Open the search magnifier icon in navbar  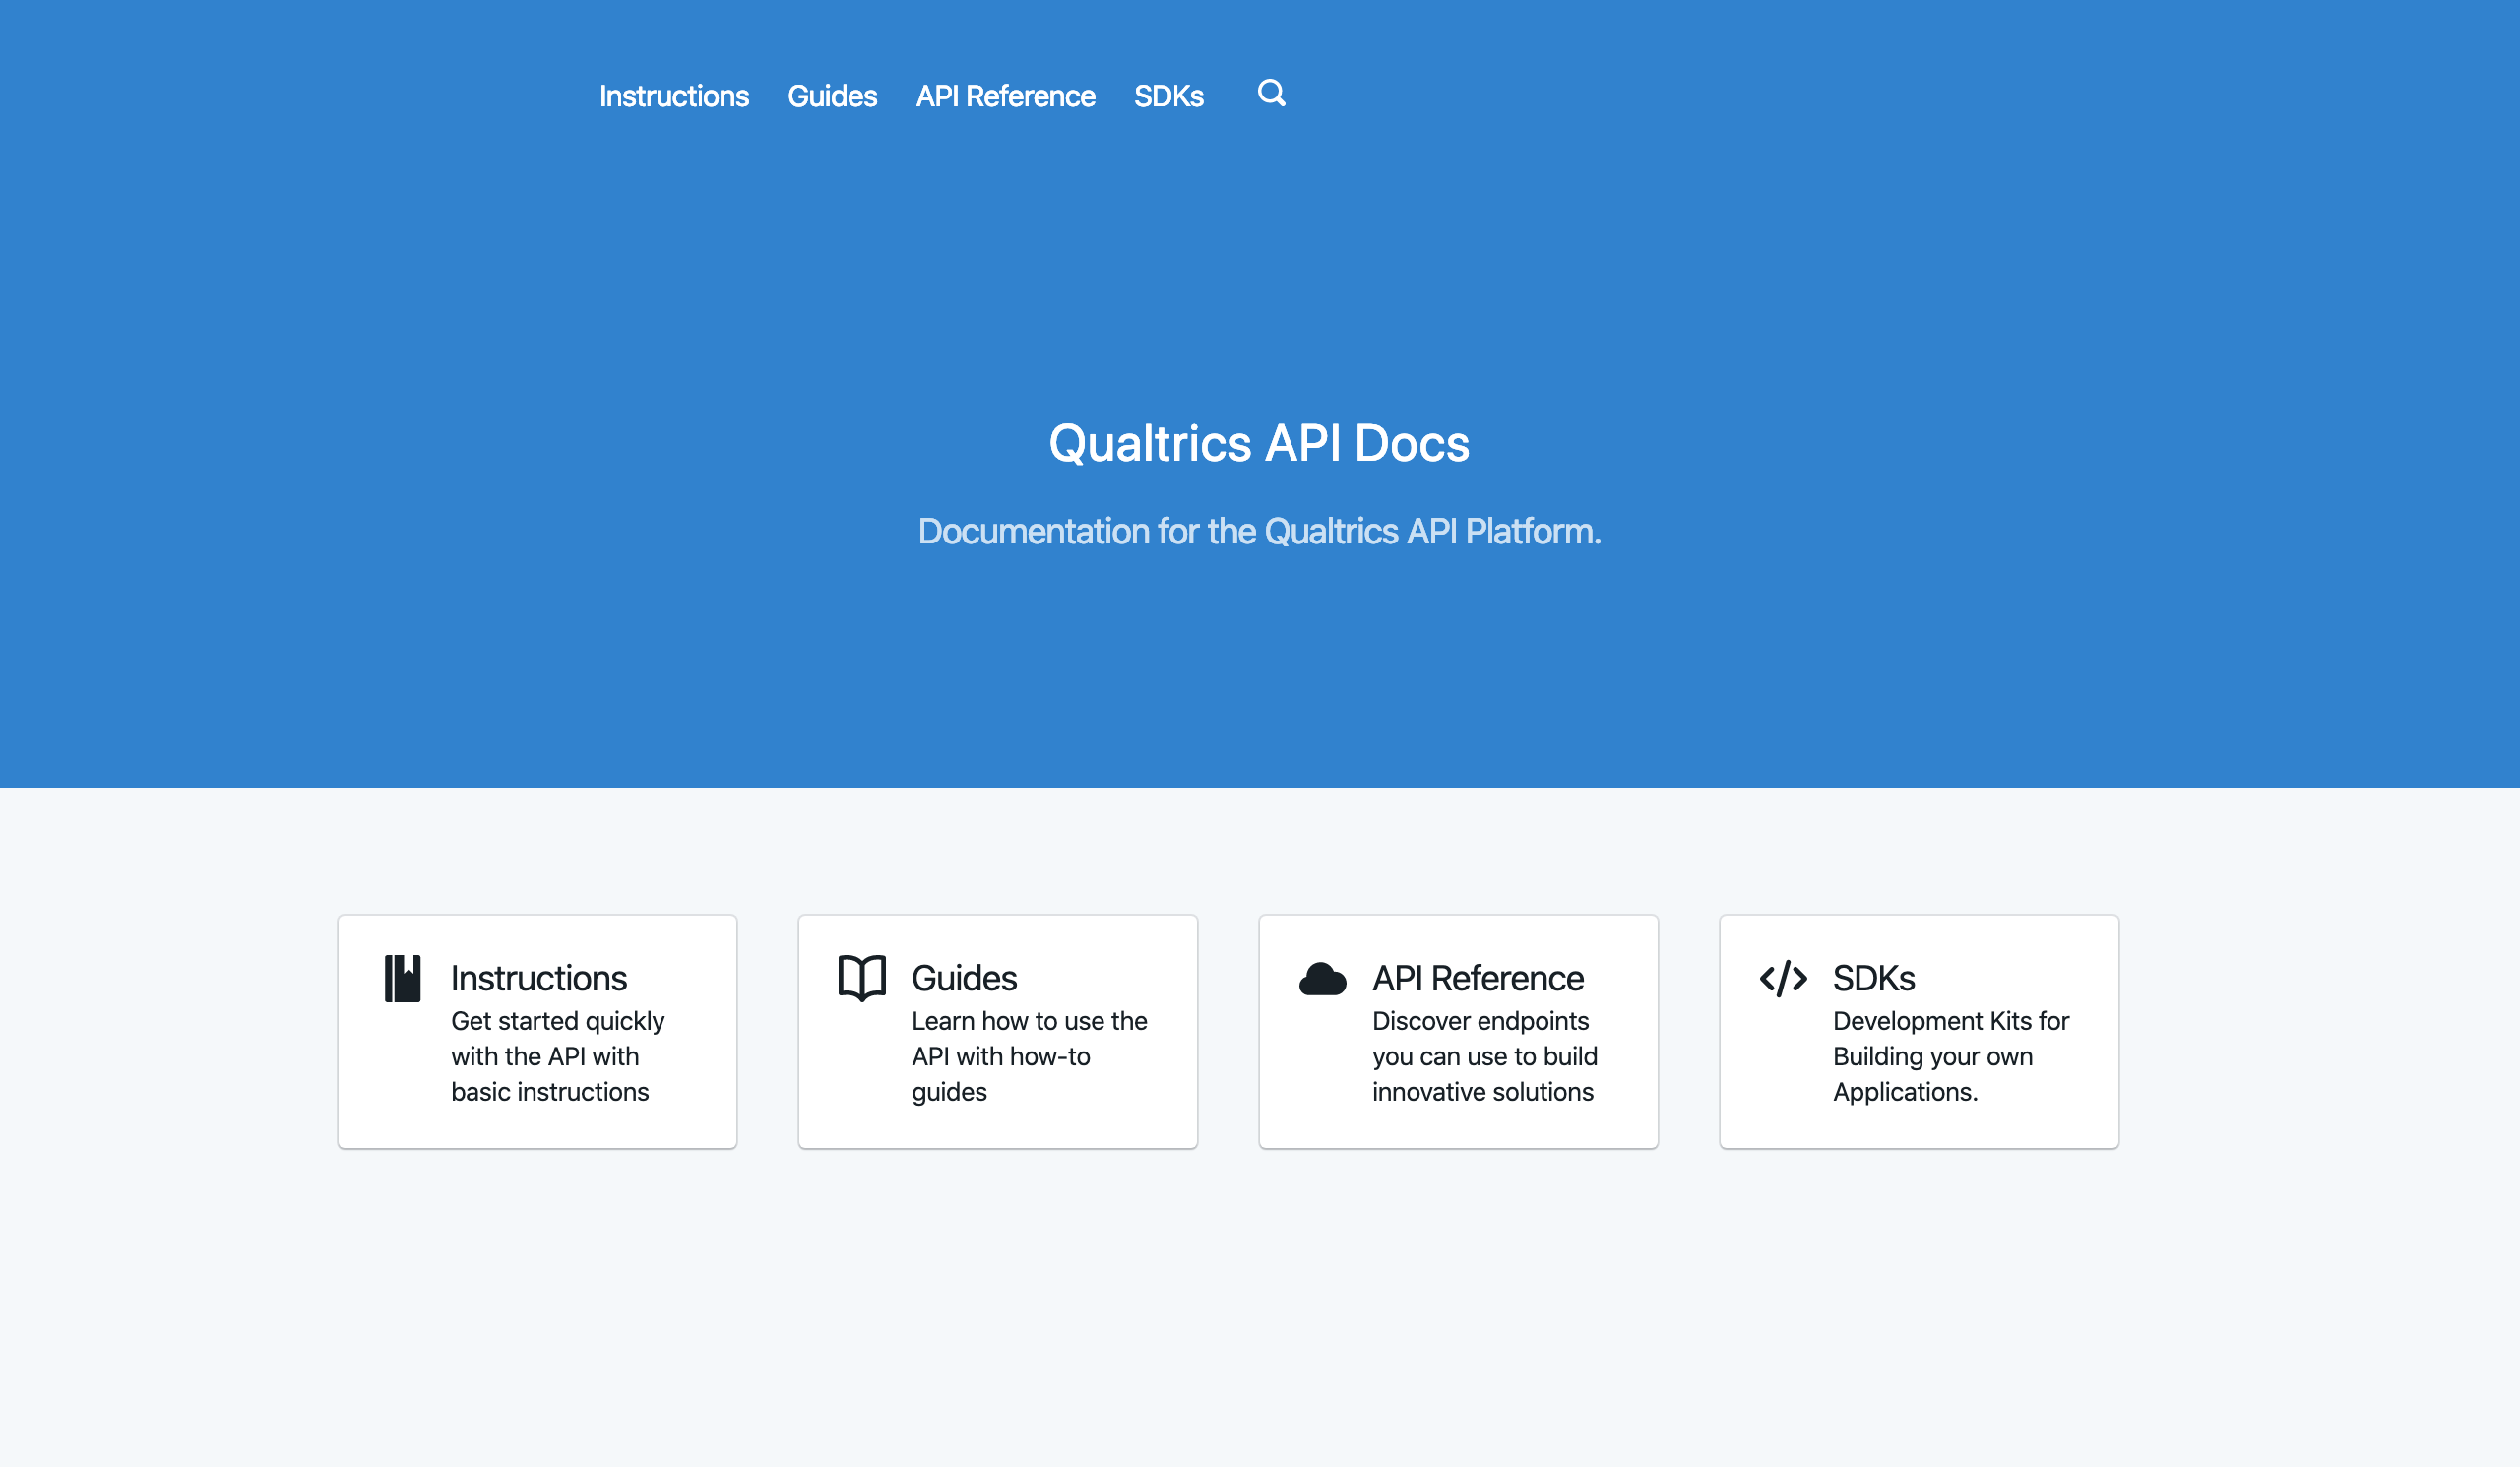1271,93
